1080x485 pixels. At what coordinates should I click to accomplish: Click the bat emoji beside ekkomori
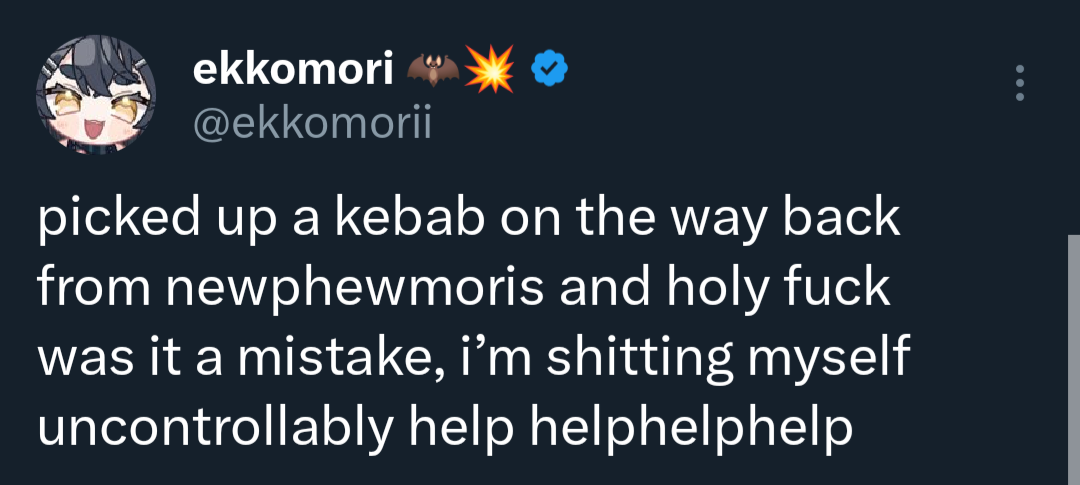(x=433, y=68)
